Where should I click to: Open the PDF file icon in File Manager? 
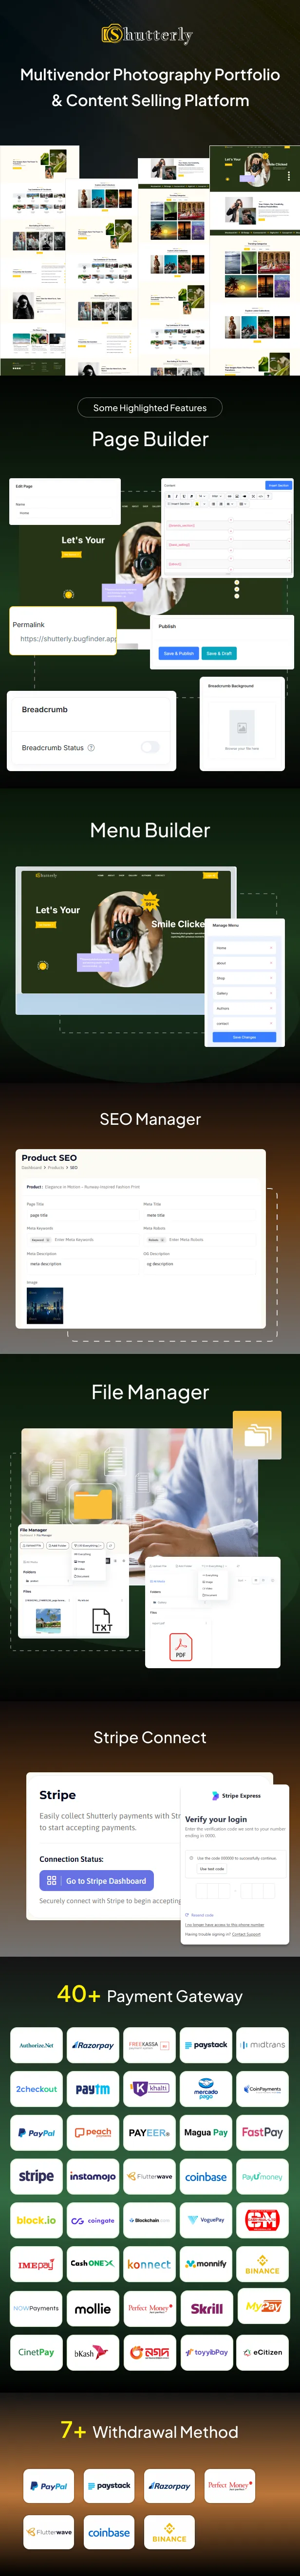[181, 1647]
